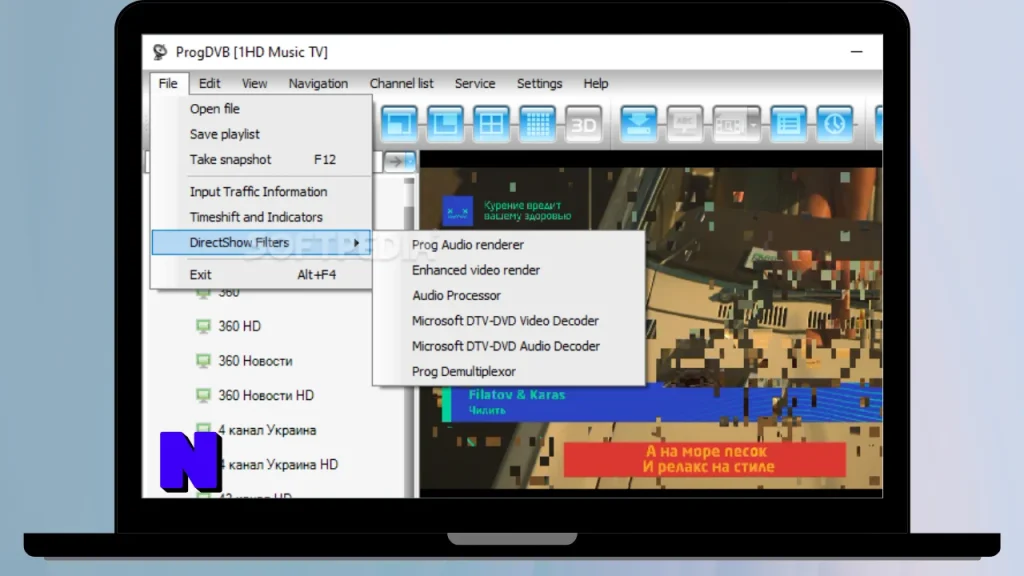Click the ABC subtitles/teletext toolbar icon
This screenshot has height=576, width=1024.
pos(684,123)
